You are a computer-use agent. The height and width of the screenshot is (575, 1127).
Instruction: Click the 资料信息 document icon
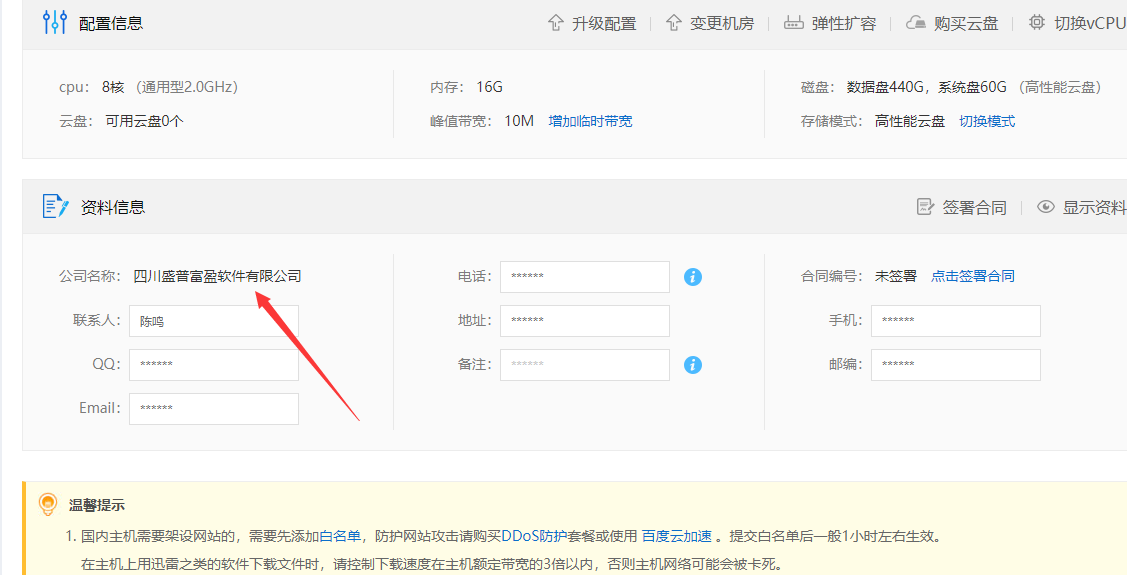coord(55,207)
